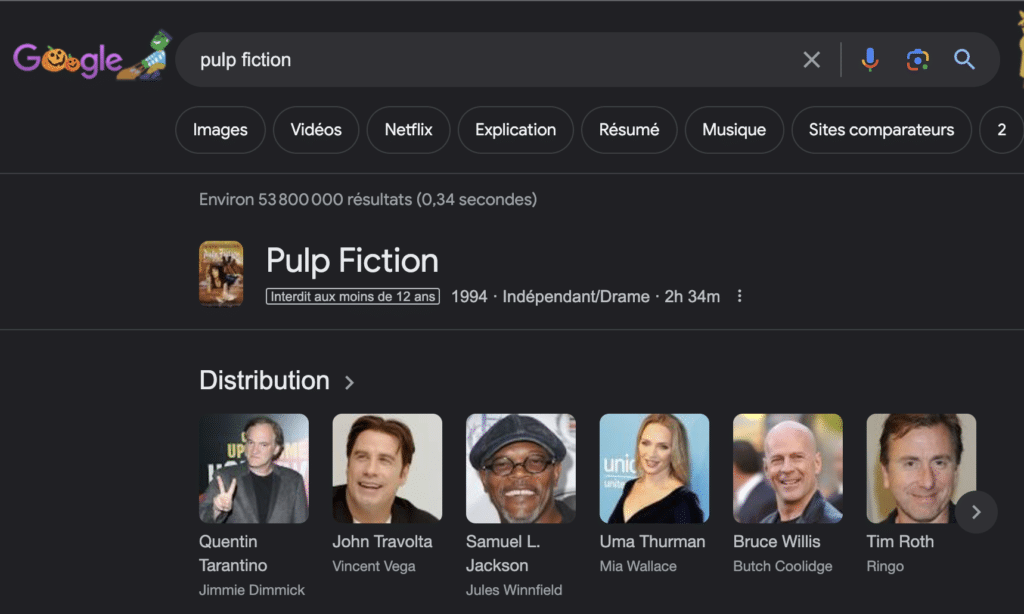
Task: Open Samuel L. Jackson's cast photo
Action: click(520, 468)
